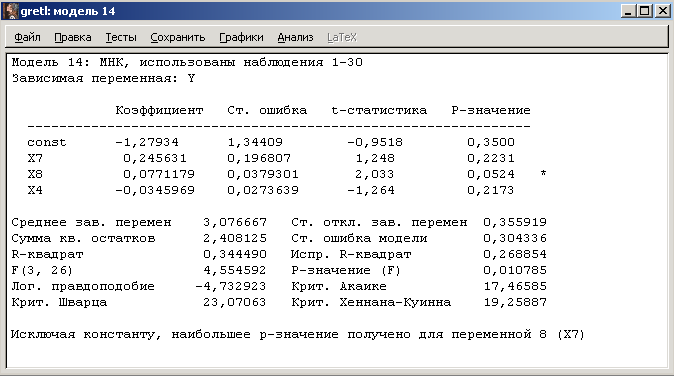
Task: Open the Тесты menu
Action: pos(121,37)
